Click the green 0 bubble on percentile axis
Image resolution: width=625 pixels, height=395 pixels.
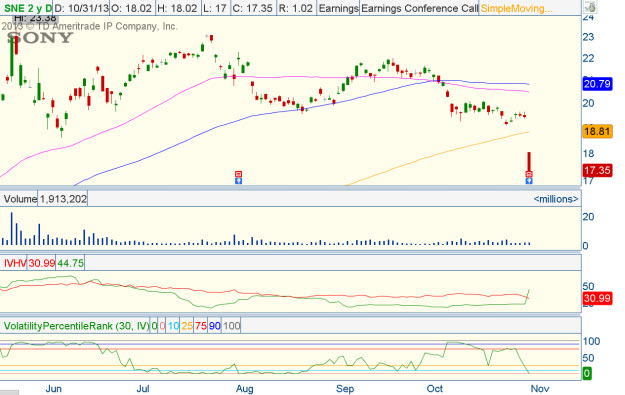click(x=587, y=373)
